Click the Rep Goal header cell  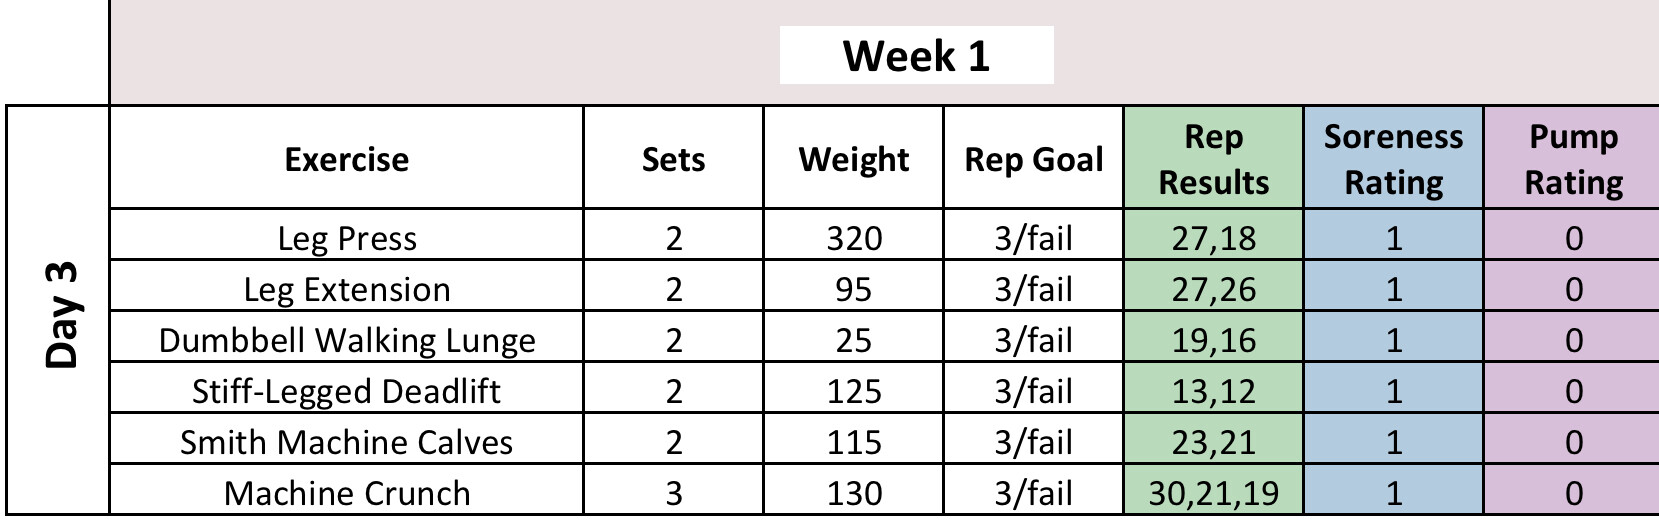pyautogui.click(x=1033, y=159)
